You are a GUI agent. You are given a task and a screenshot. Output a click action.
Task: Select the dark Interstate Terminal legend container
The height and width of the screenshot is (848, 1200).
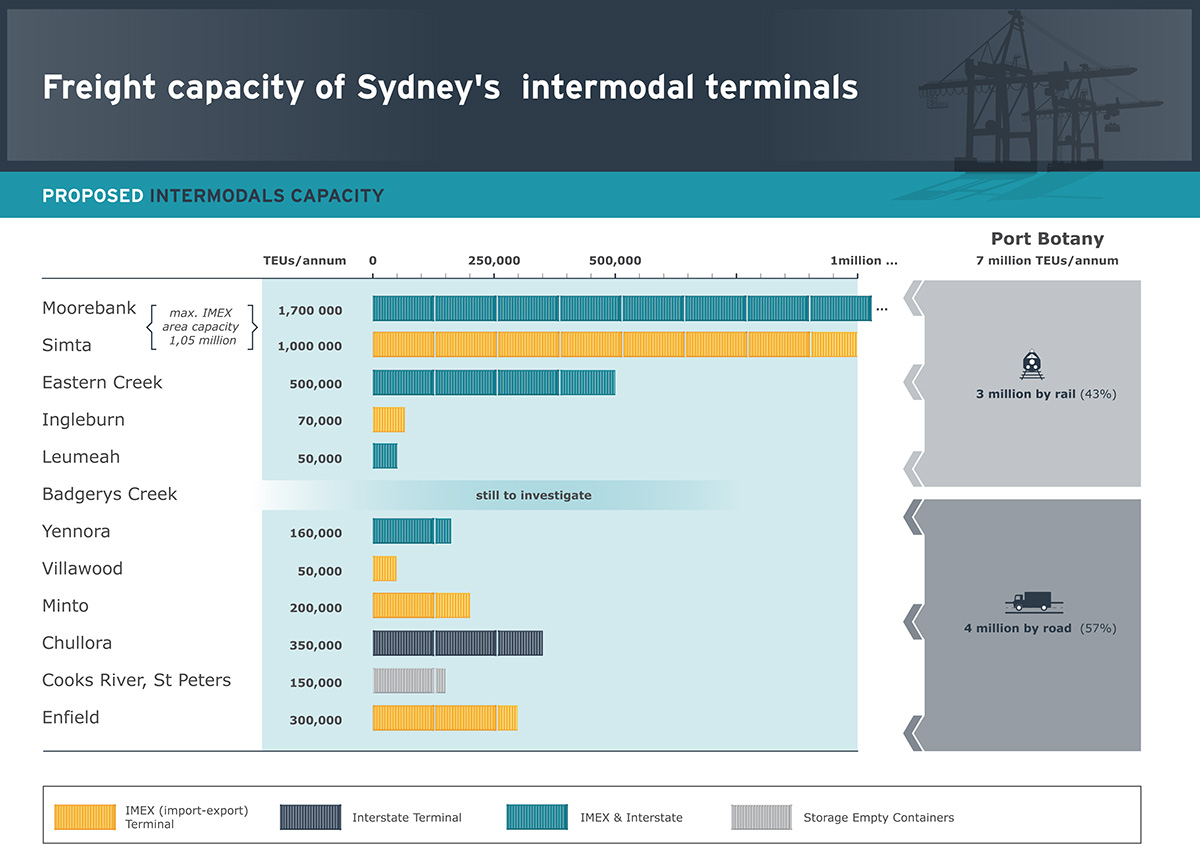[311, 817]
